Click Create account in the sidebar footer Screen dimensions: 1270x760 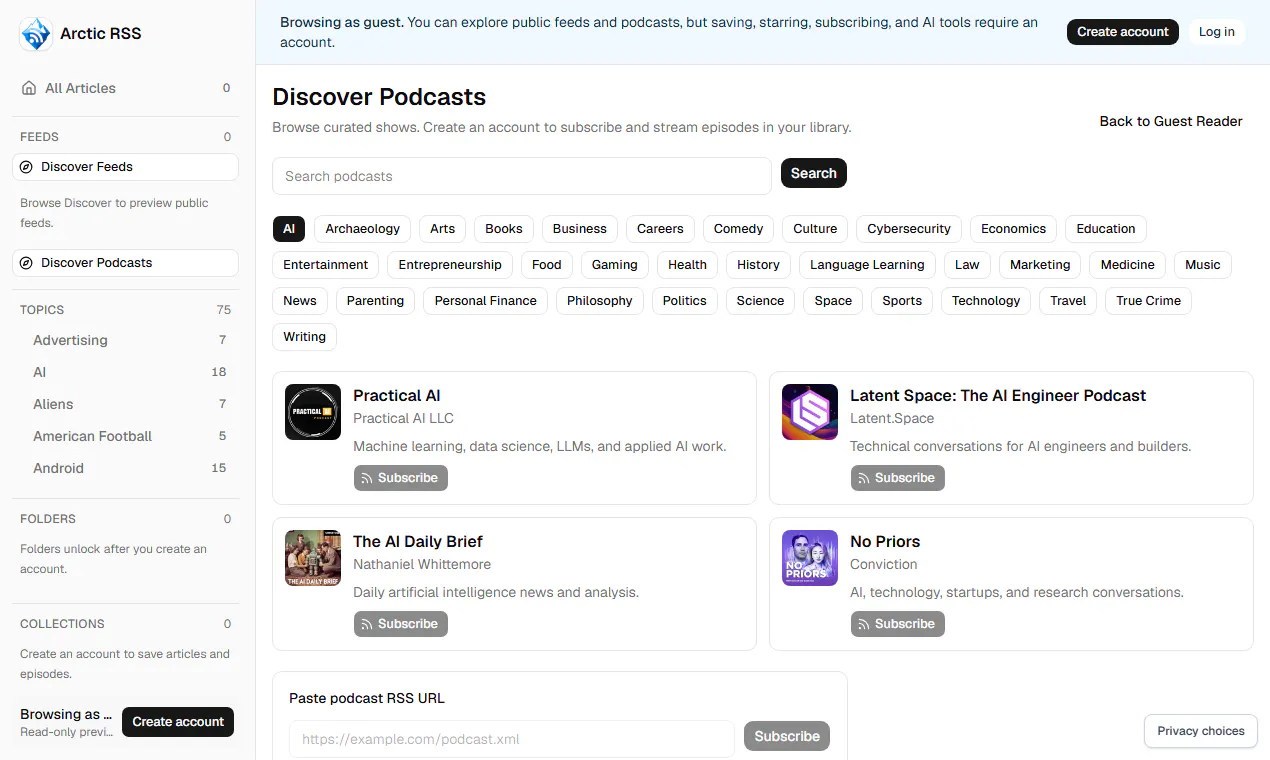pyautogui.click(x=178, y=722)
